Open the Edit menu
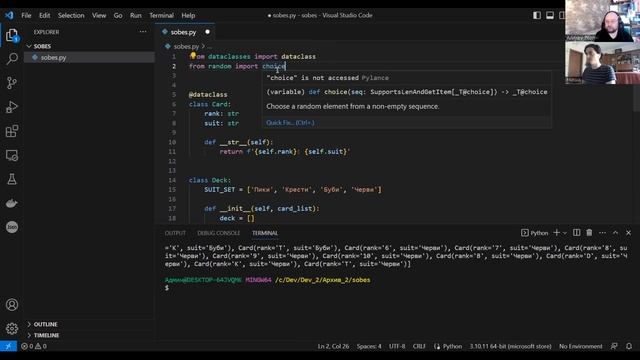The height and width of the screenshot is (360, 640). tap(44, 16)
